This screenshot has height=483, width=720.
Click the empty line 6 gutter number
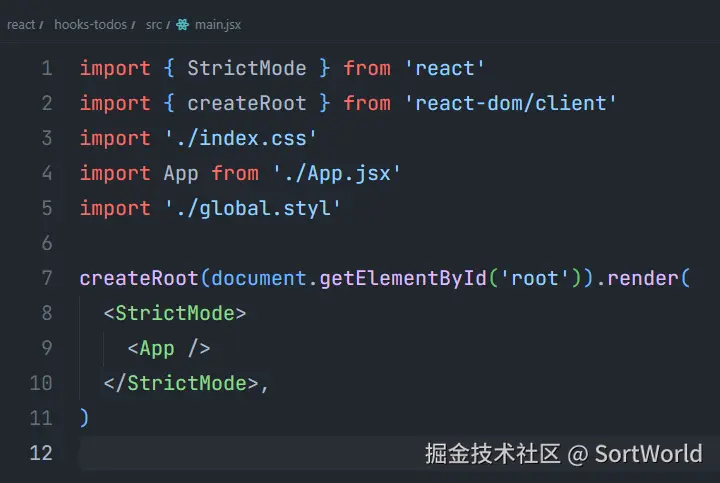(47, 243)
